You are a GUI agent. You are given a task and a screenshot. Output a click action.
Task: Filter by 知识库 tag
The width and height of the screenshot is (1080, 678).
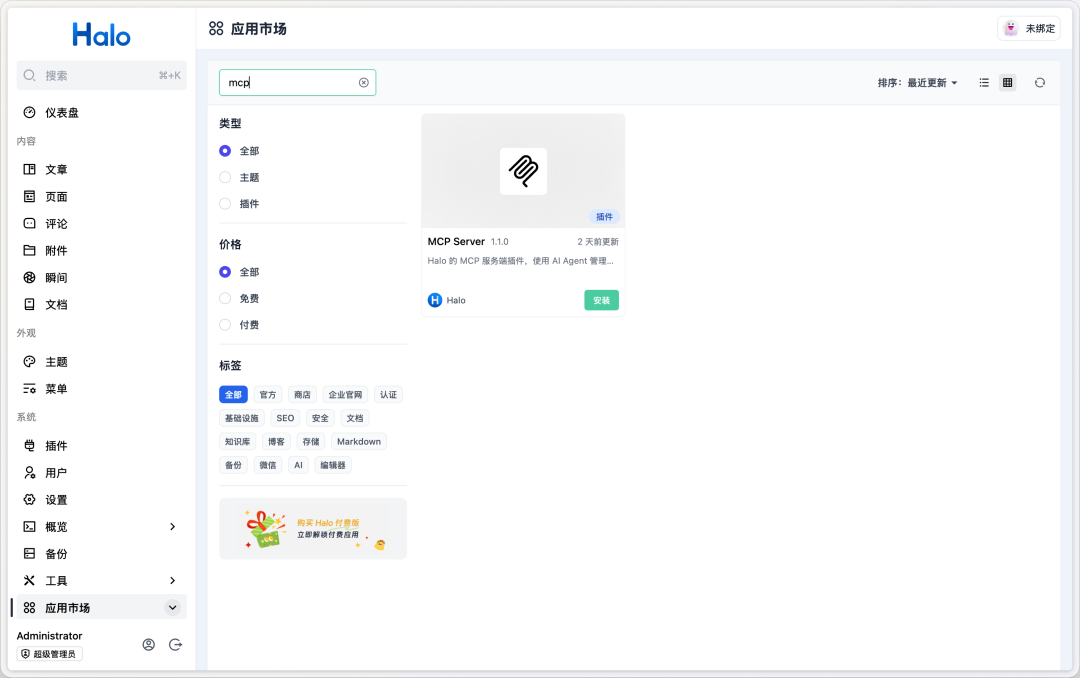238,442
